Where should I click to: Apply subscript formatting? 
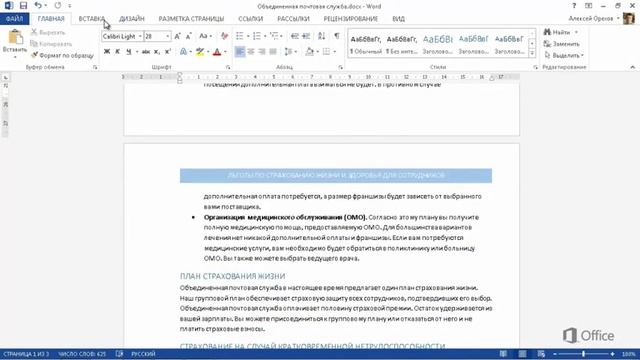tap(157, 52)
